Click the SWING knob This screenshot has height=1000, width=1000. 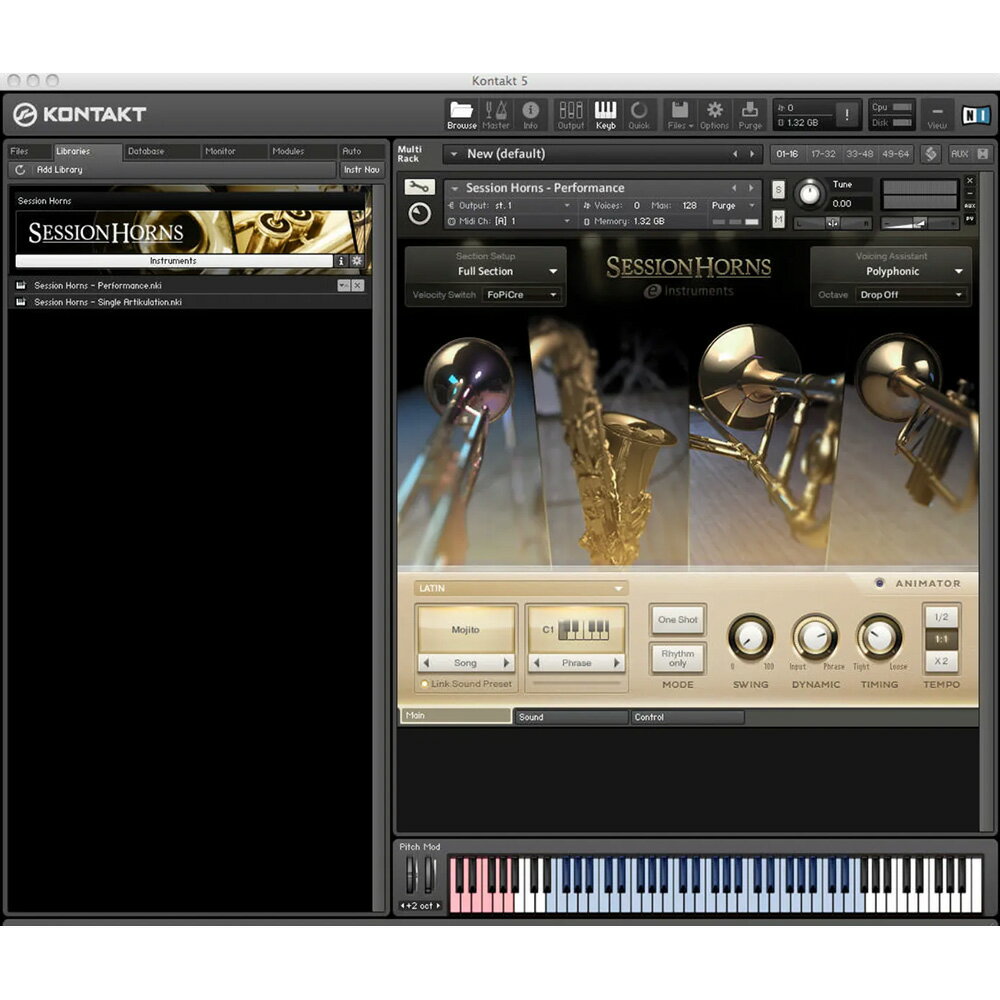point(751,636)
